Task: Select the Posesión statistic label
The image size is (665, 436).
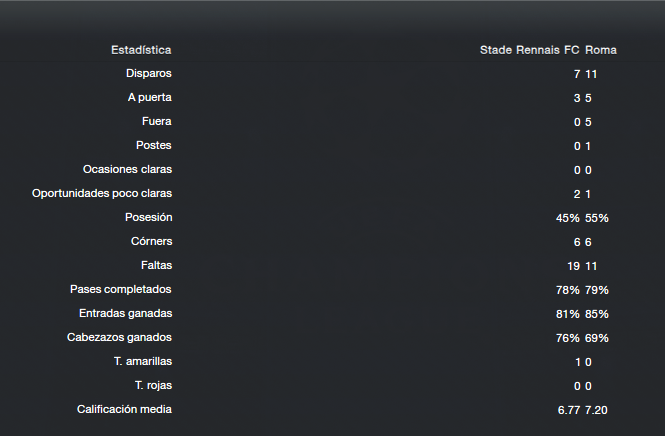Action: click(148, 217)
